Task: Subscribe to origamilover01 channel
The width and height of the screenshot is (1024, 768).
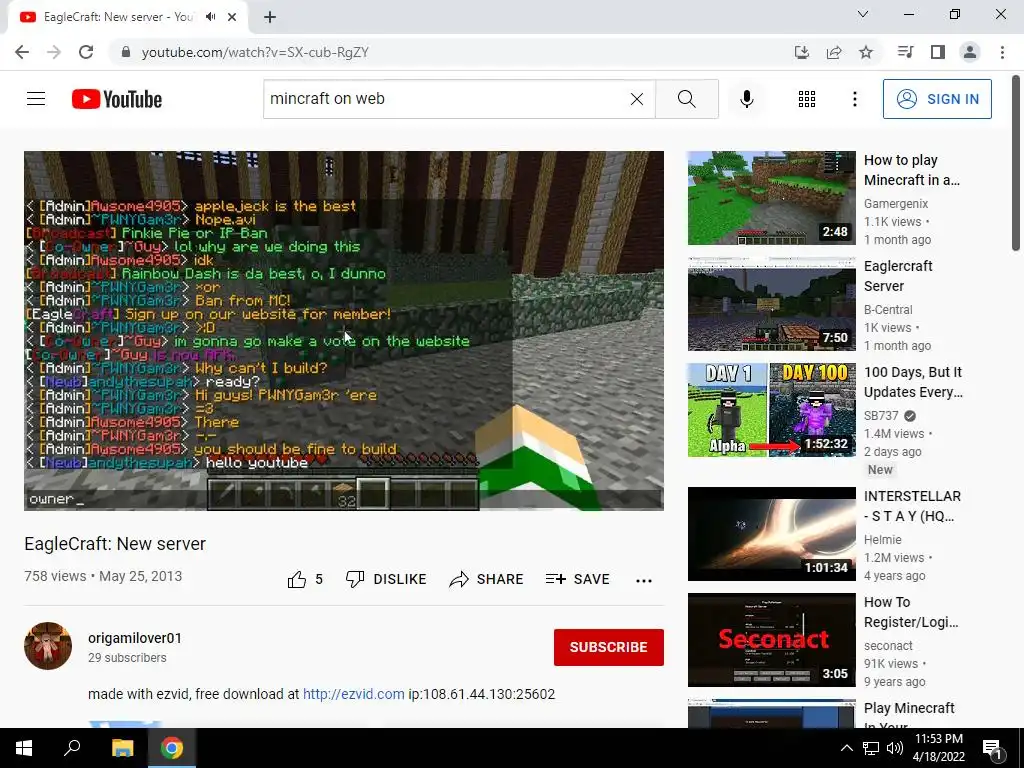Action: 609,647
